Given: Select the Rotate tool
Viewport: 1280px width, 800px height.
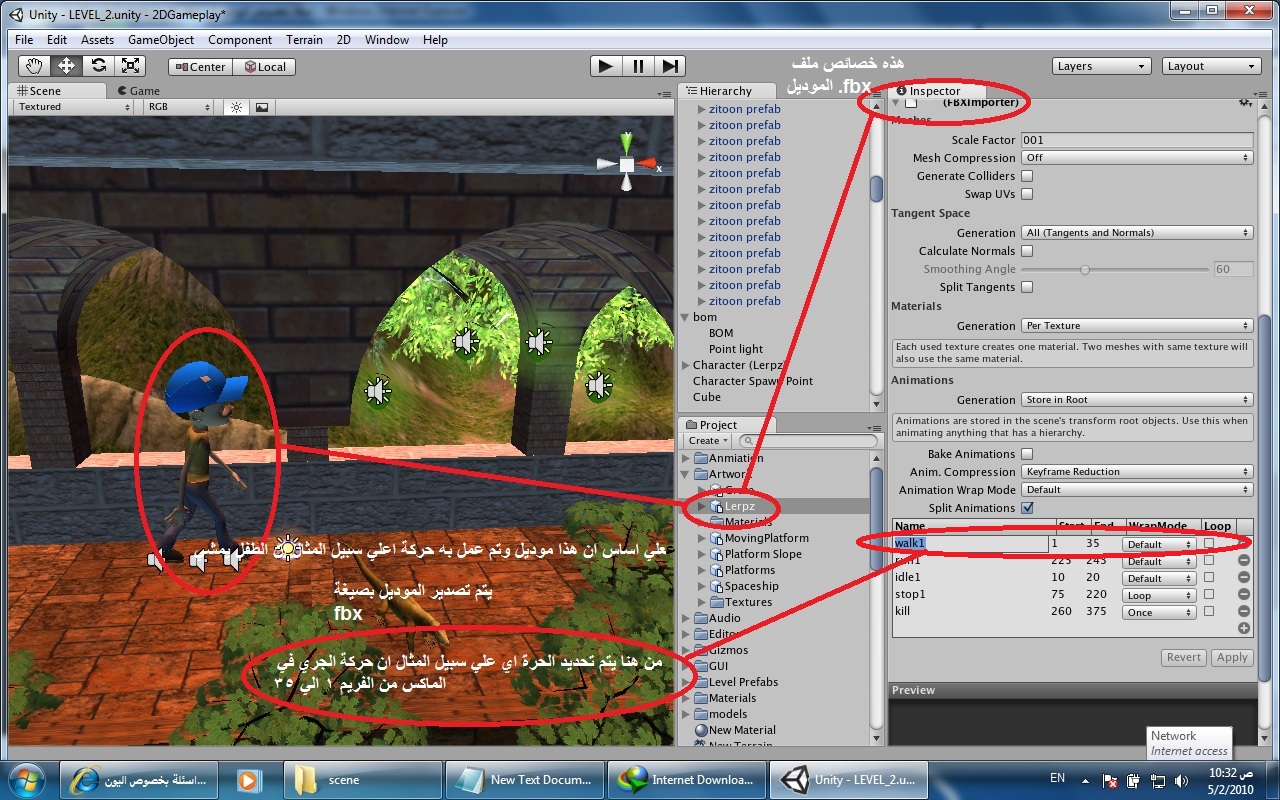Looking at the screenshot, I should click(98, 66).
